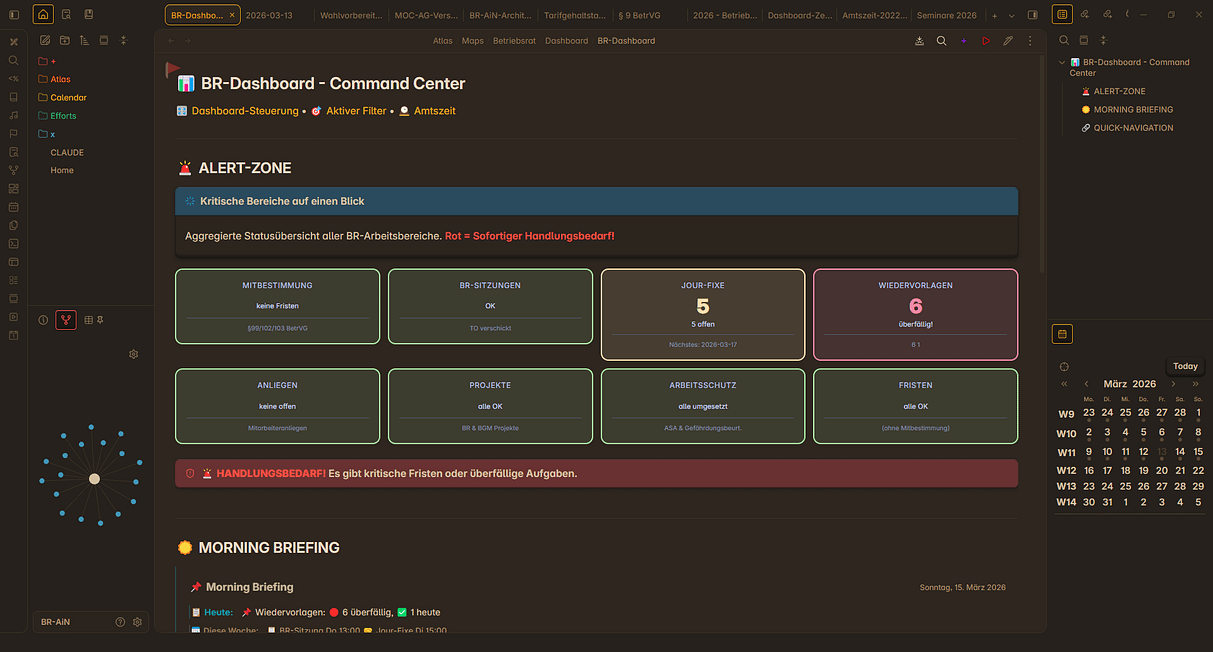The image size is (1213, 652).
Task: Click the search magnifier in note toolbar
Action: coord(941,41)
